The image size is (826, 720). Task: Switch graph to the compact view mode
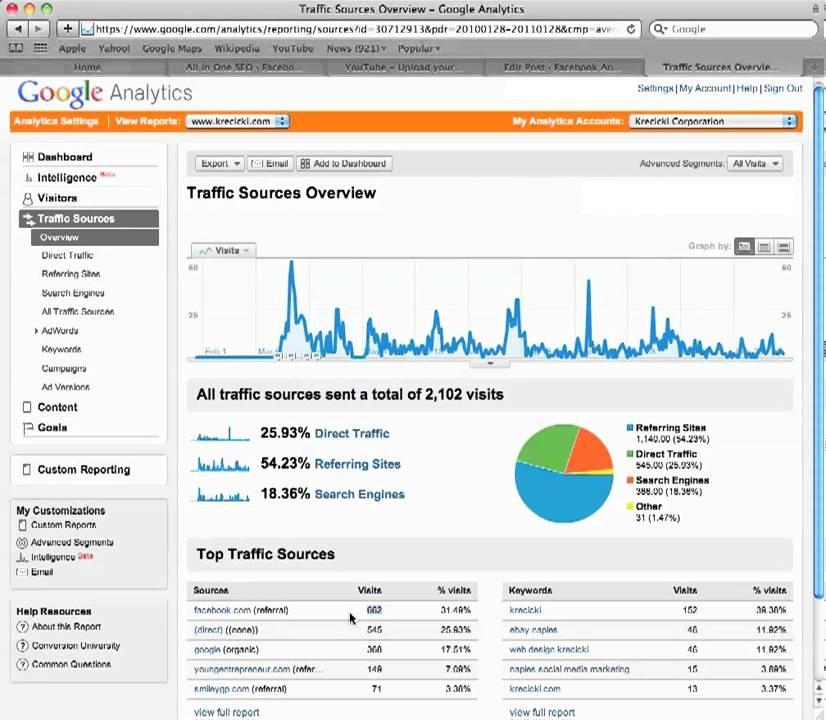tap(783, 246)
